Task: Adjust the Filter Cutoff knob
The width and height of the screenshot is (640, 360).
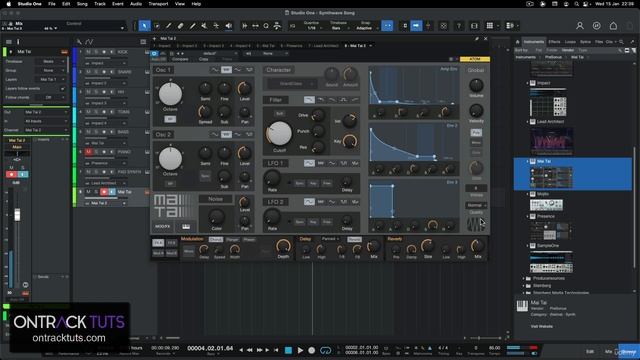Action: click(x=279, y=133)
